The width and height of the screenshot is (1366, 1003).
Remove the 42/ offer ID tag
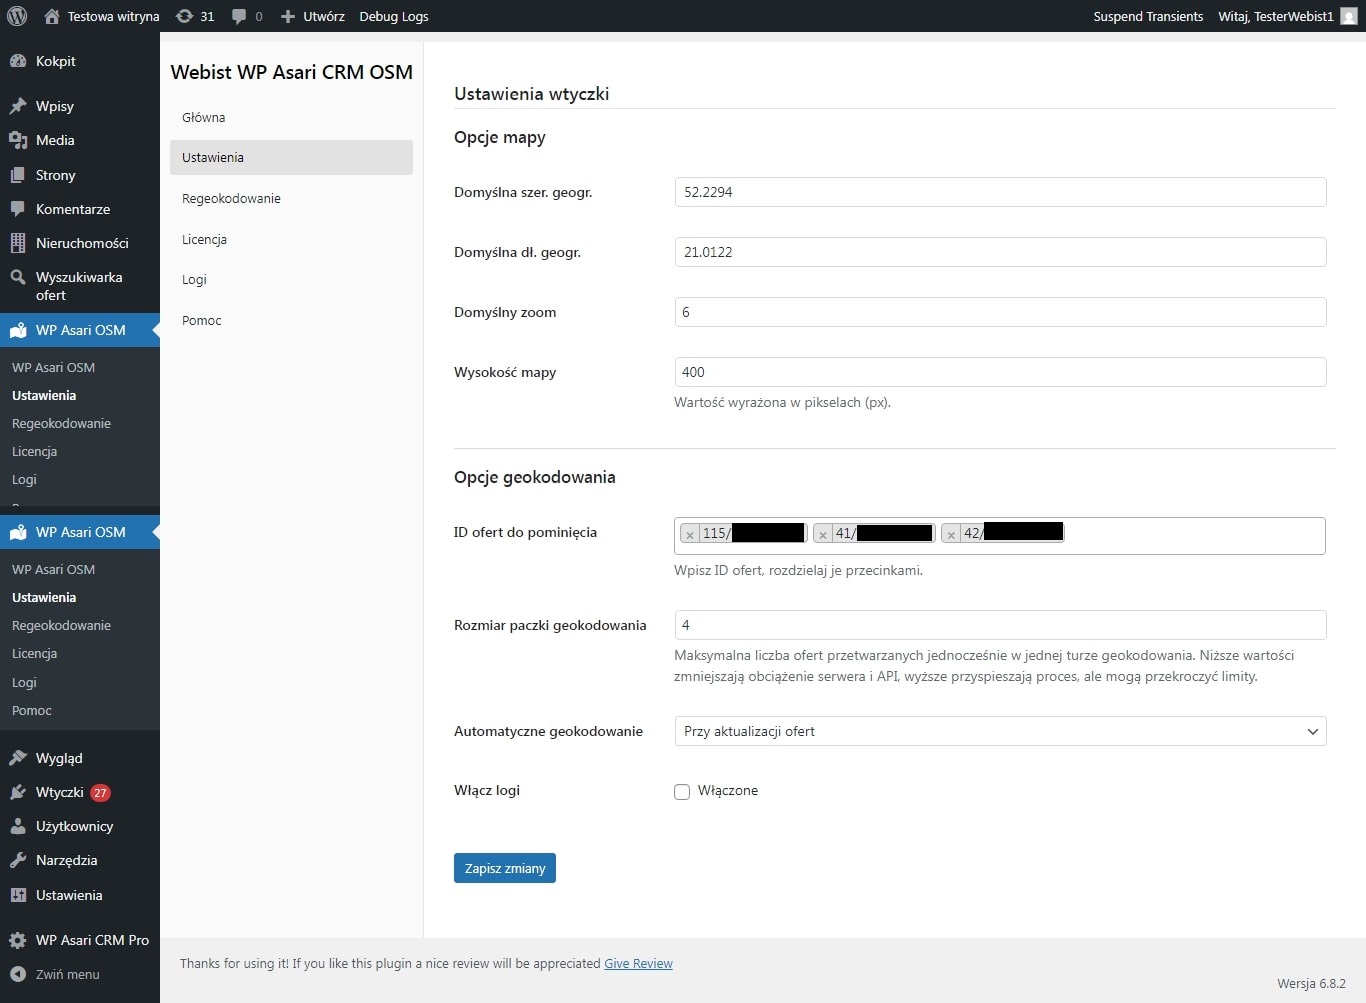tap(951, 534)
